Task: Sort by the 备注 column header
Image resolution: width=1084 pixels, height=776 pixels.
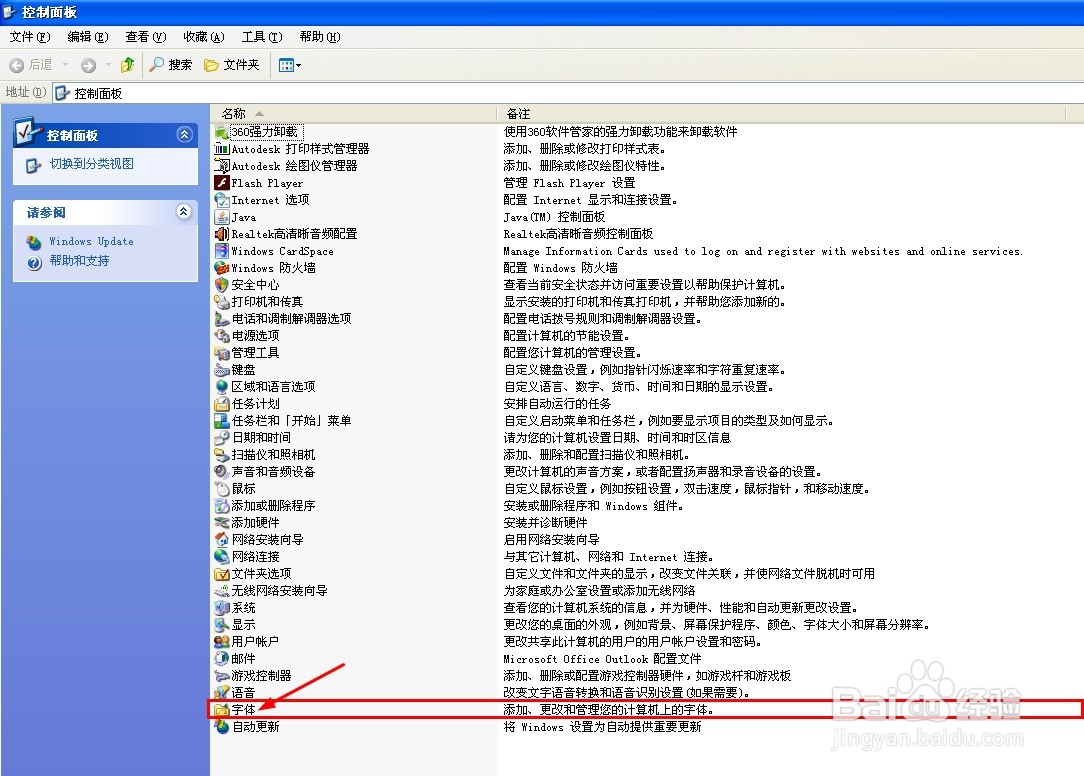Action: tap(781, 113)
